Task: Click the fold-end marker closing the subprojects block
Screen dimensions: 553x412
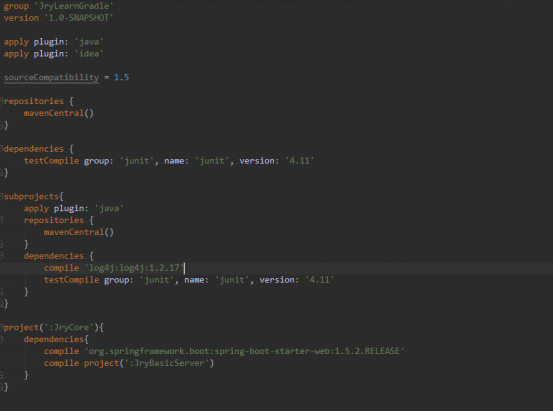Action: coord(1,303)
